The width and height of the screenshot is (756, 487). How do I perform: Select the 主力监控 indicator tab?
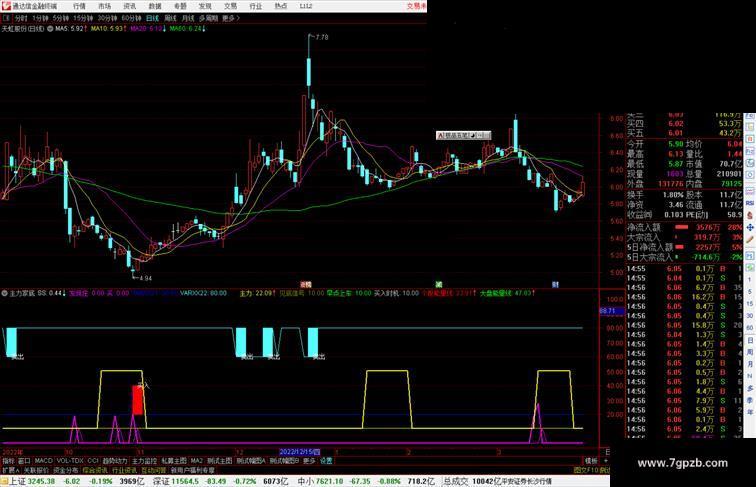145,461
